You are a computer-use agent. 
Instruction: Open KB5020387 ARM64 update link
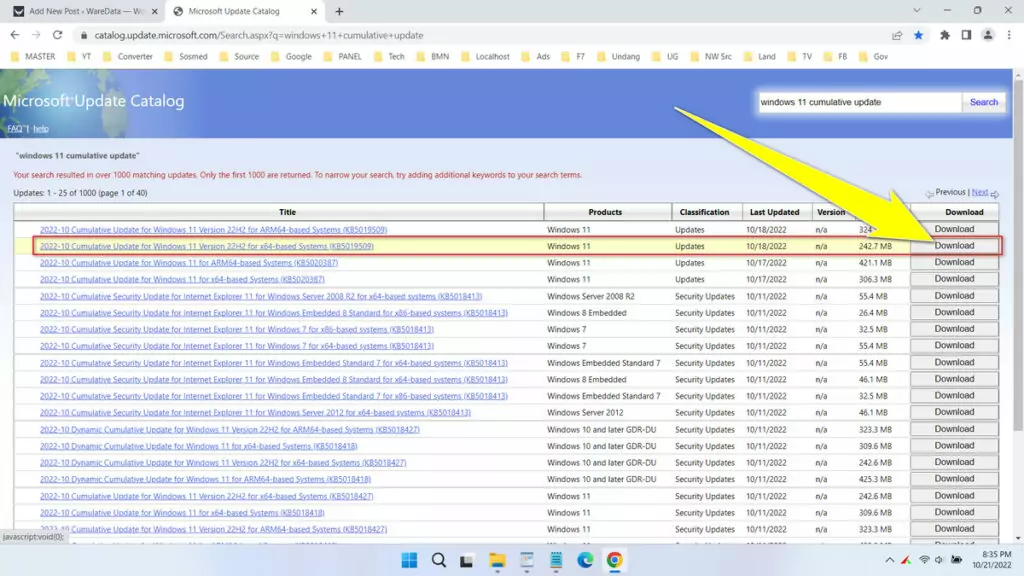tap(189, 263)
